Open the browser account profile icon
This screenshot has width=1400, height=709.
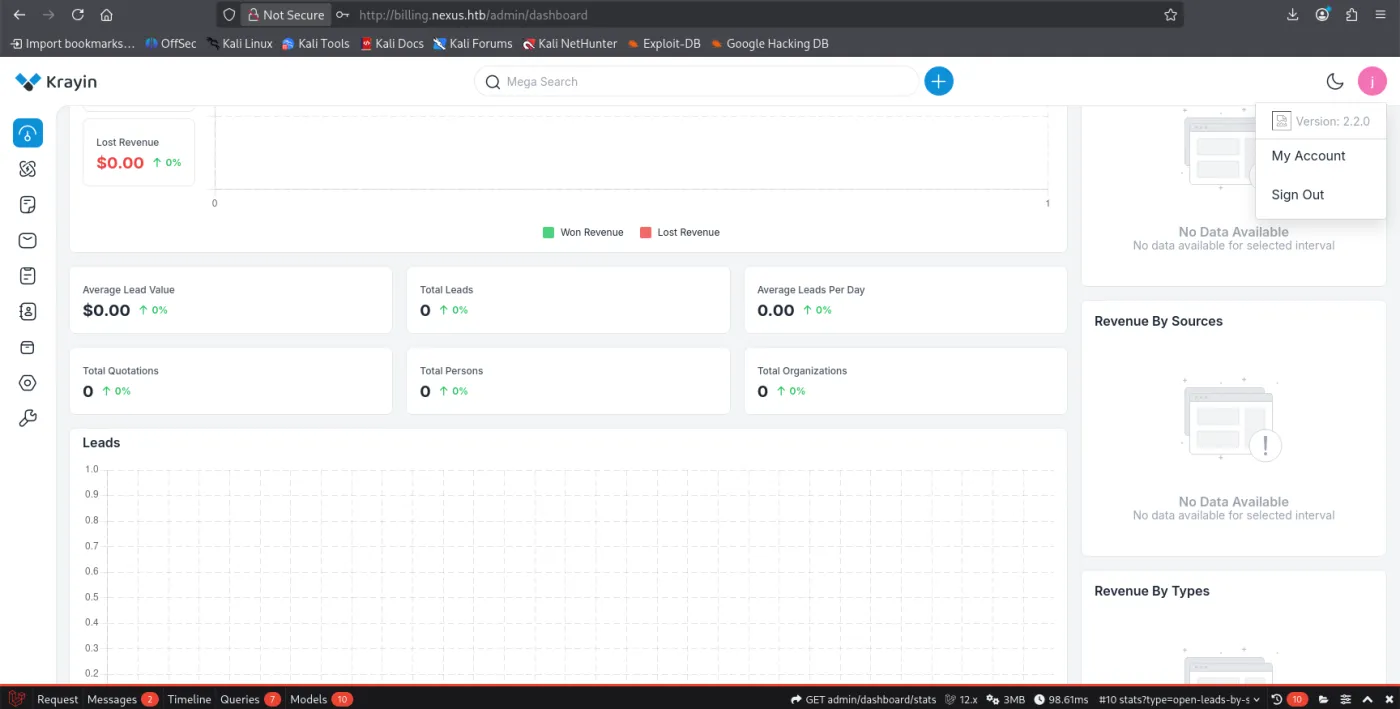click(x=1322, y=15)
